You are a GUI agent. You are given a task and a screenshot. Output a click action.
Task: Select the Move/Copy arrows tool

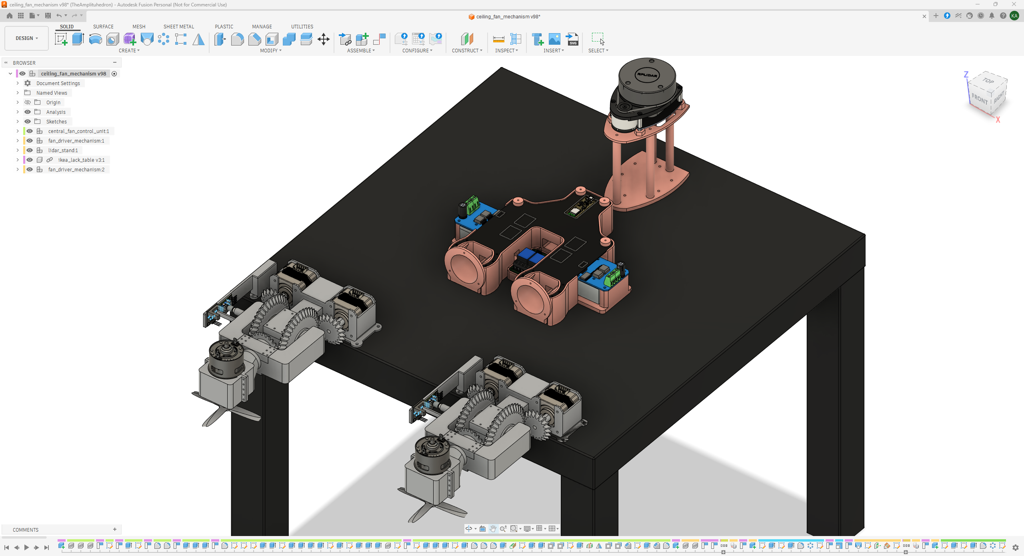323,39
